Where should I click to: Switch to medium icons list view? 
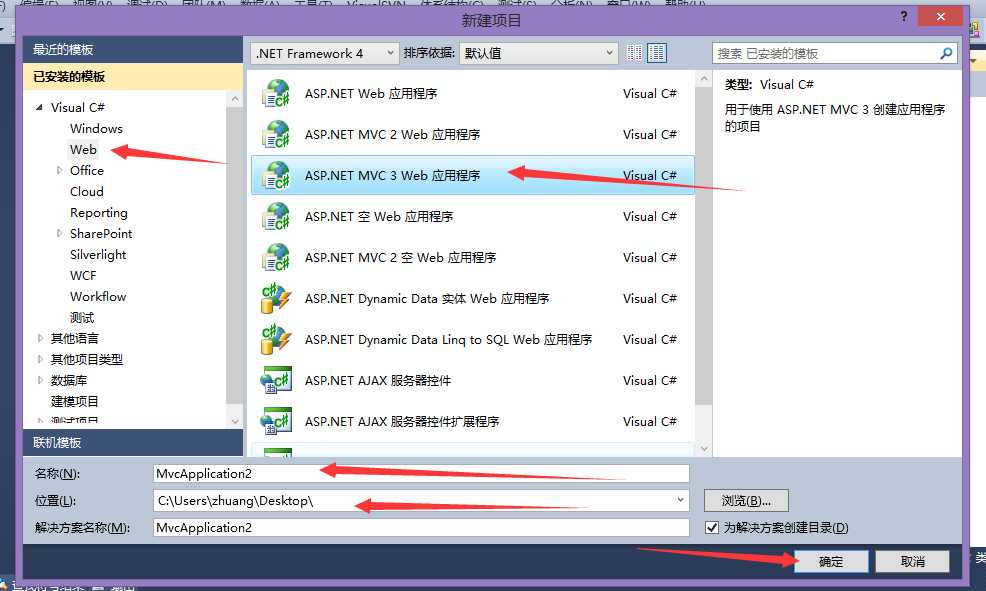(x=657, y=53)
